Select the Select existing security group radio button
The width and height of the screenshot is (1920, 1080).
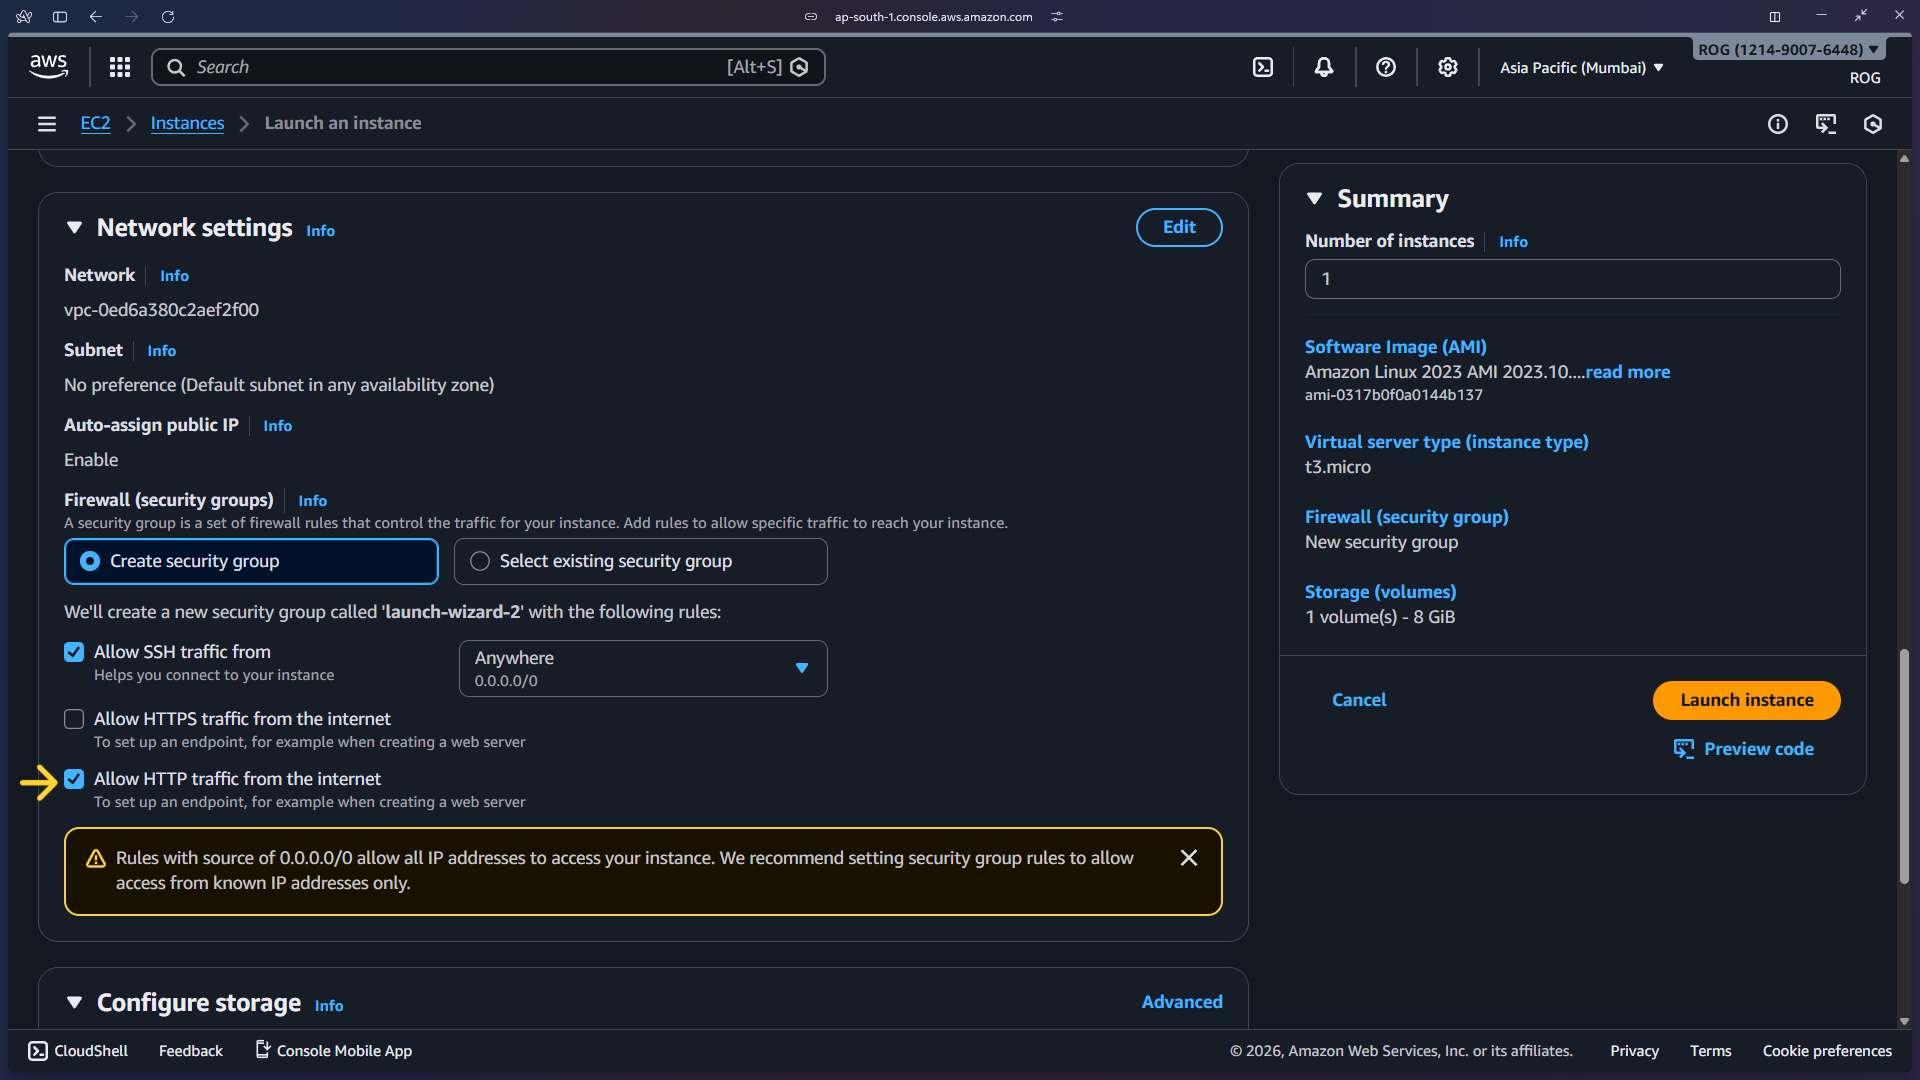pyautogui.click(x=480, y=561)
